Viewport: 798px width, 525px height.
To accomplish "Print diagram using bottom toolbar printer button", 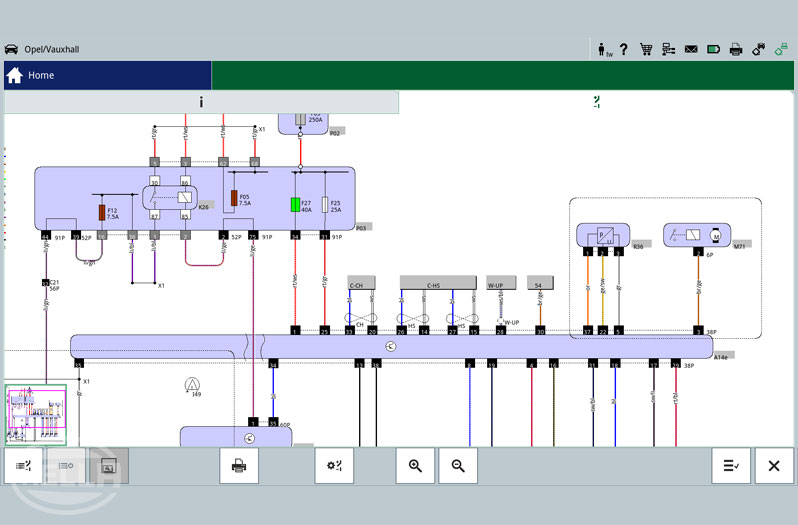I will [239, 466].
